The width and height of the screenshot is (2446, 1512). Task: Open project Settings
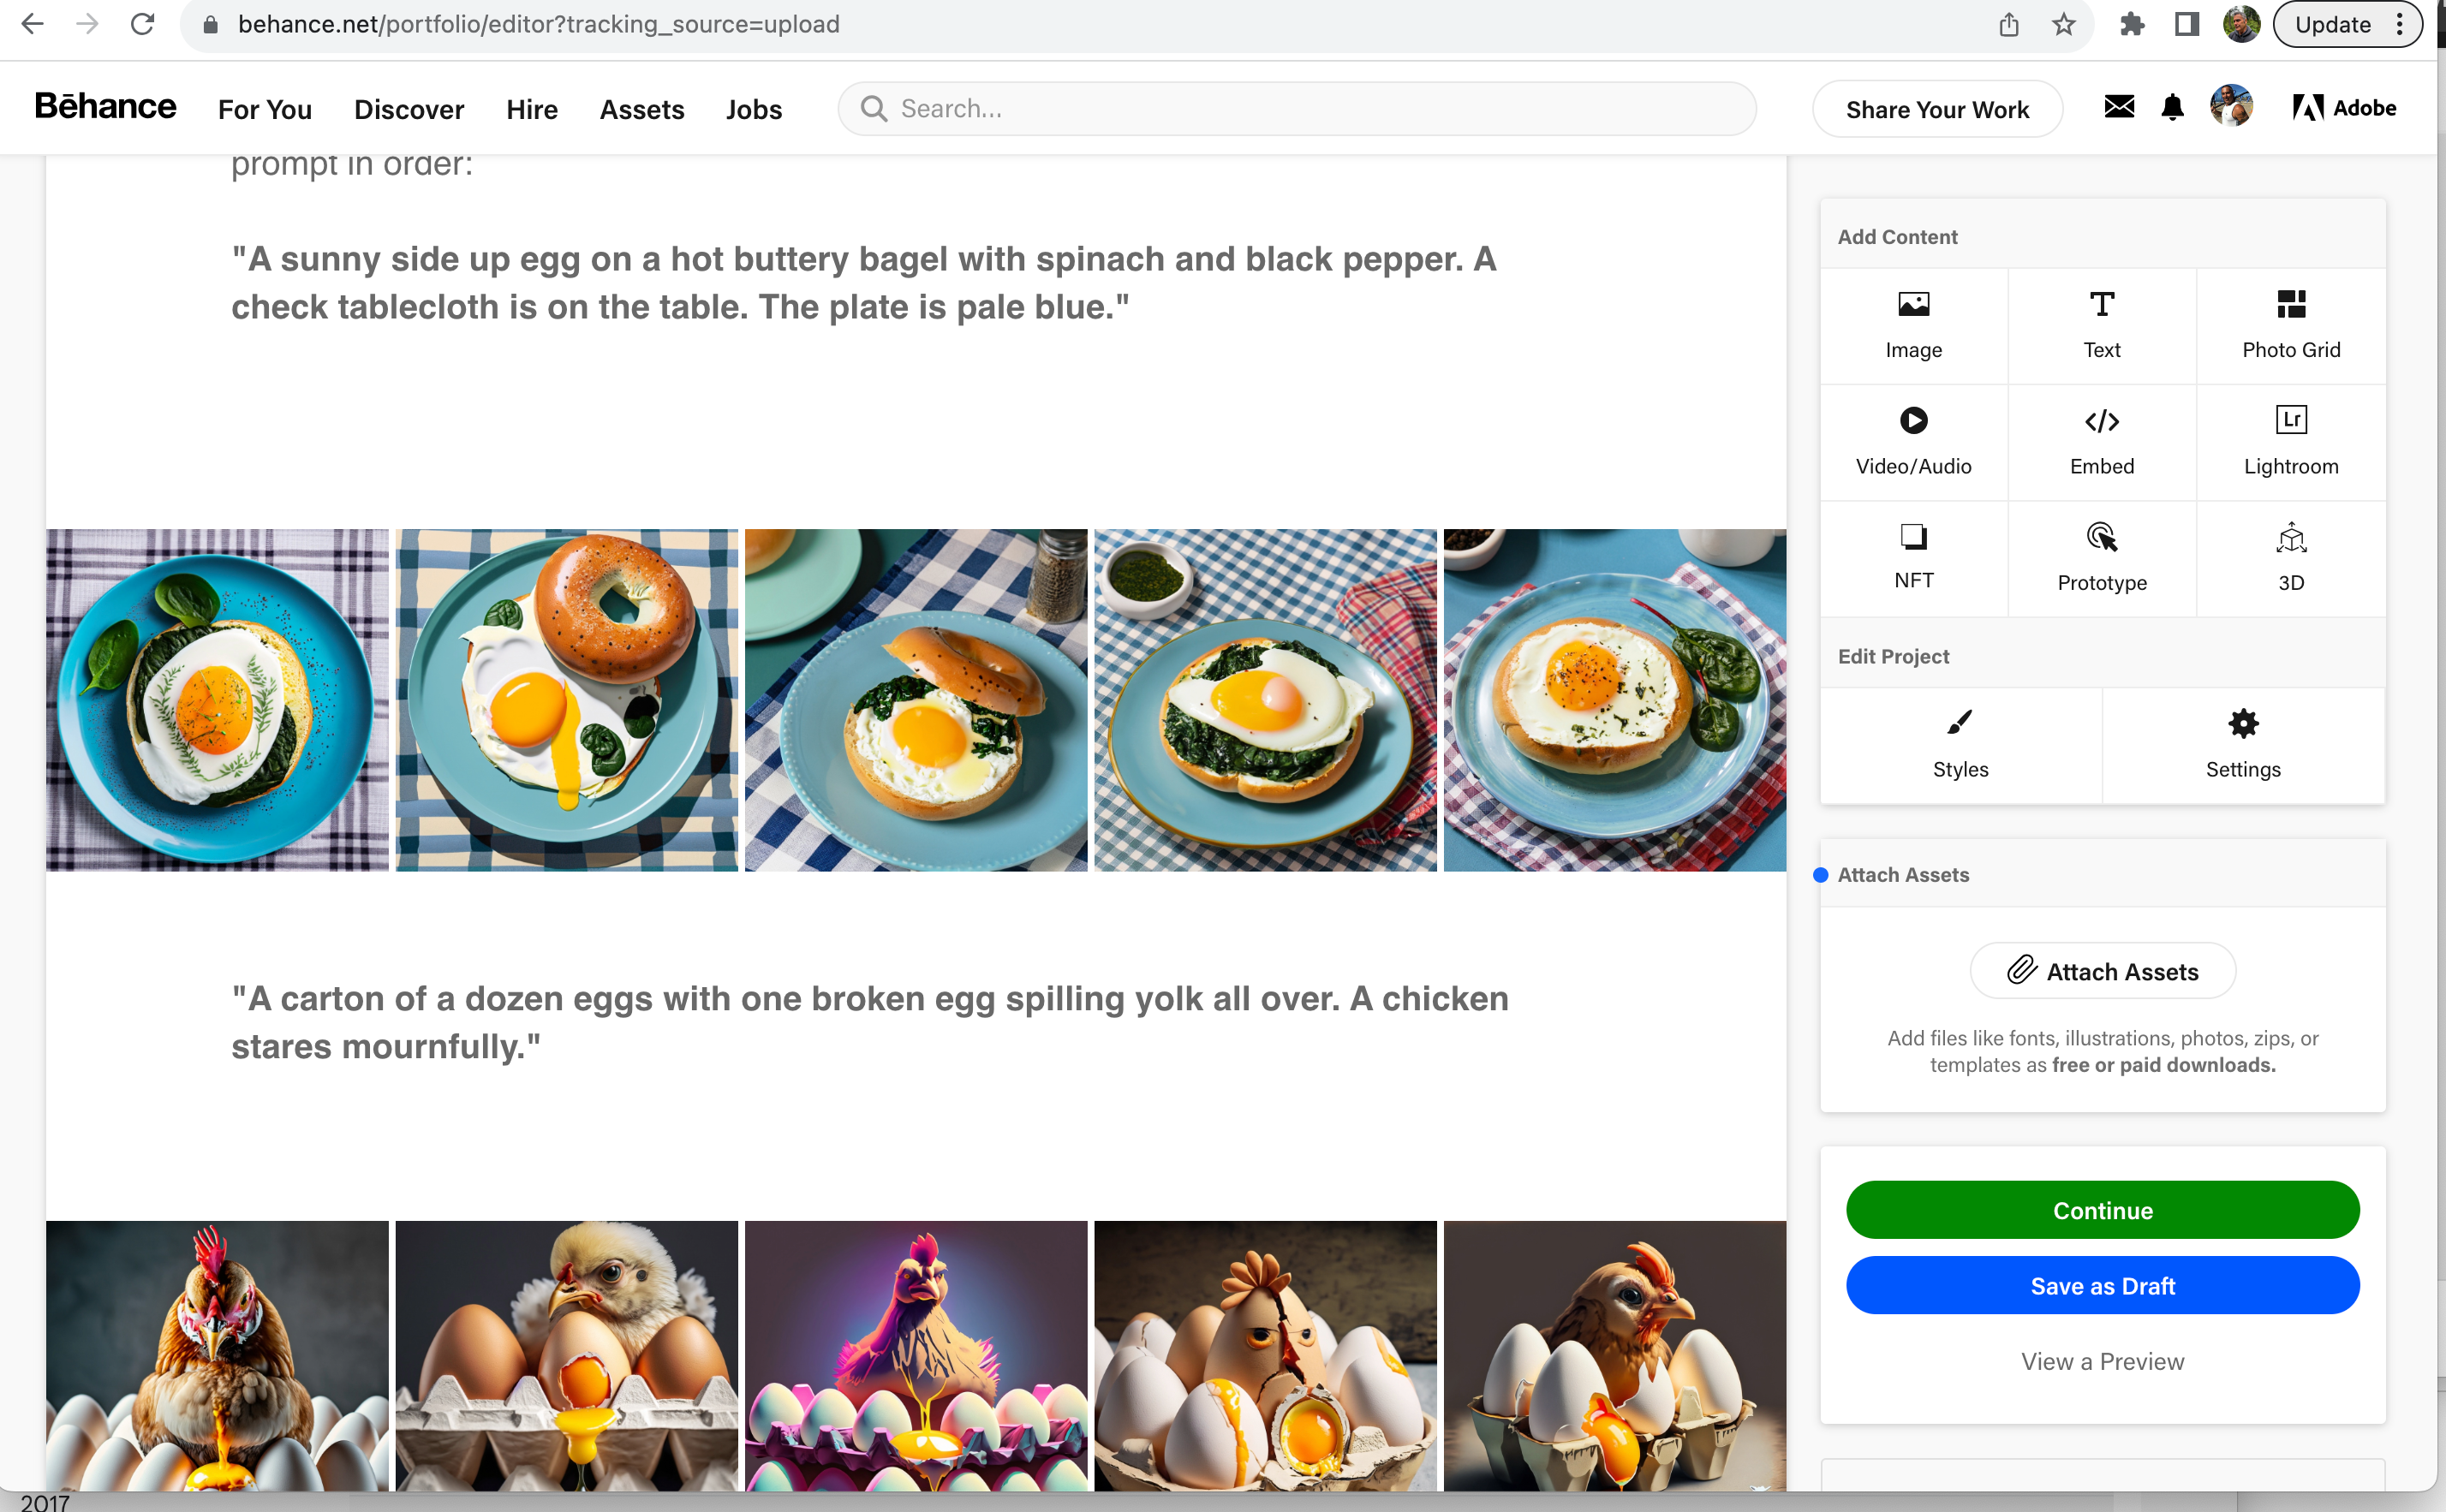2242,744
